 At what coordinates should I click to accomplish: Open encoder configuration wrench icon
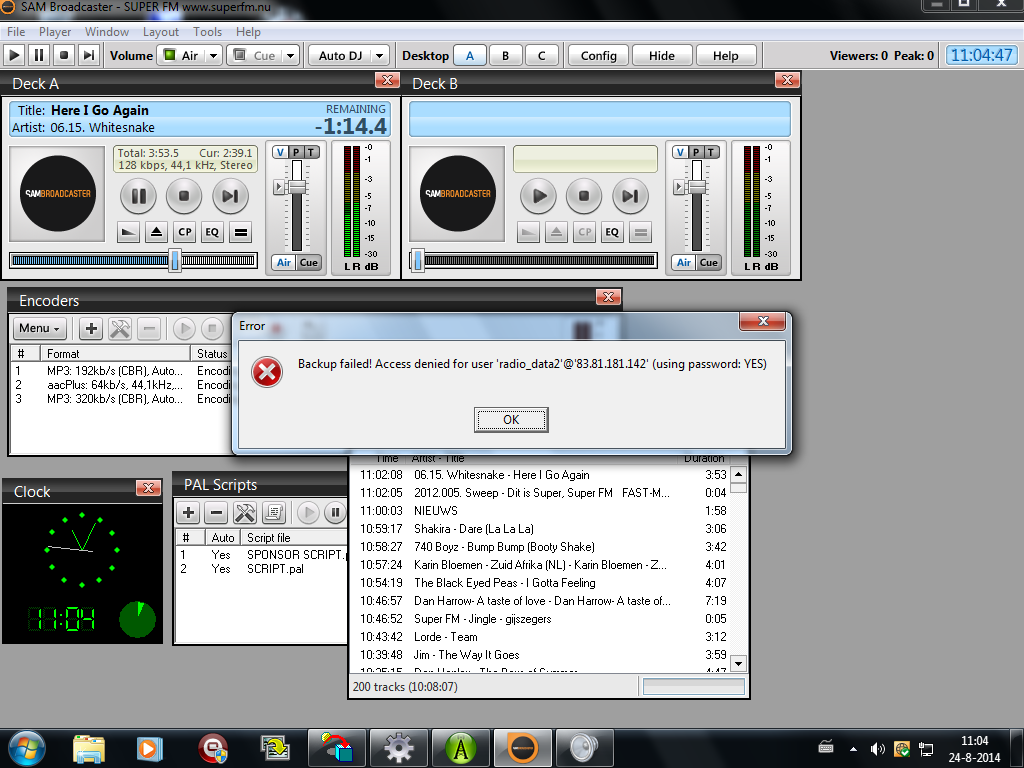pos(120,328)
